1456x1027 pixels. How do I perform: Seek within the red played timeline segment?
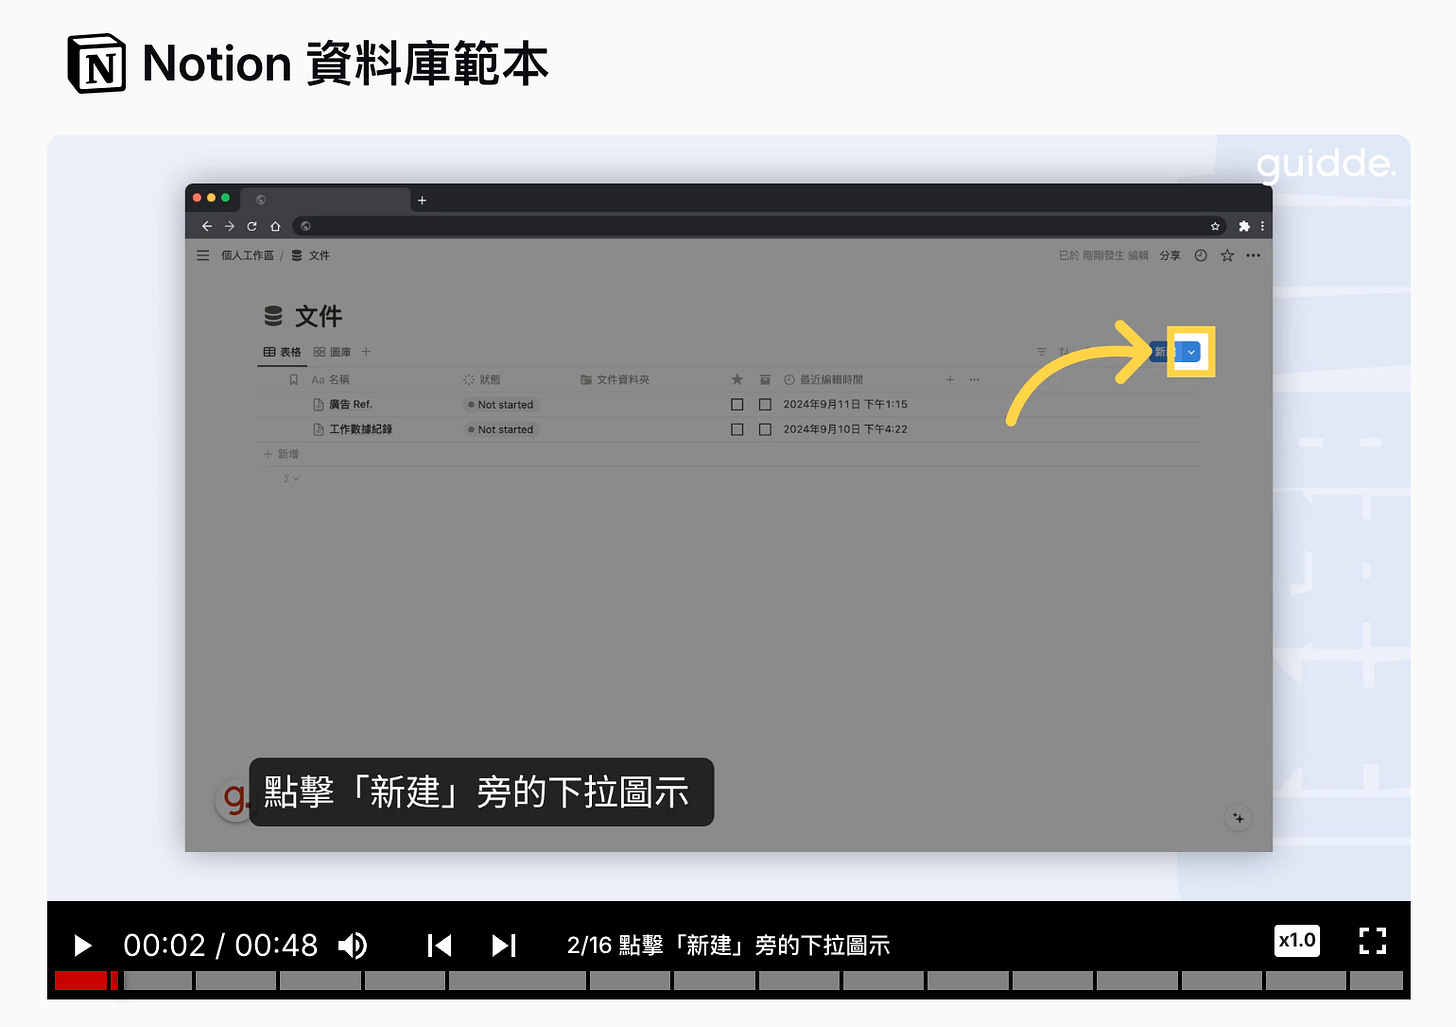(x=81, y=981)
